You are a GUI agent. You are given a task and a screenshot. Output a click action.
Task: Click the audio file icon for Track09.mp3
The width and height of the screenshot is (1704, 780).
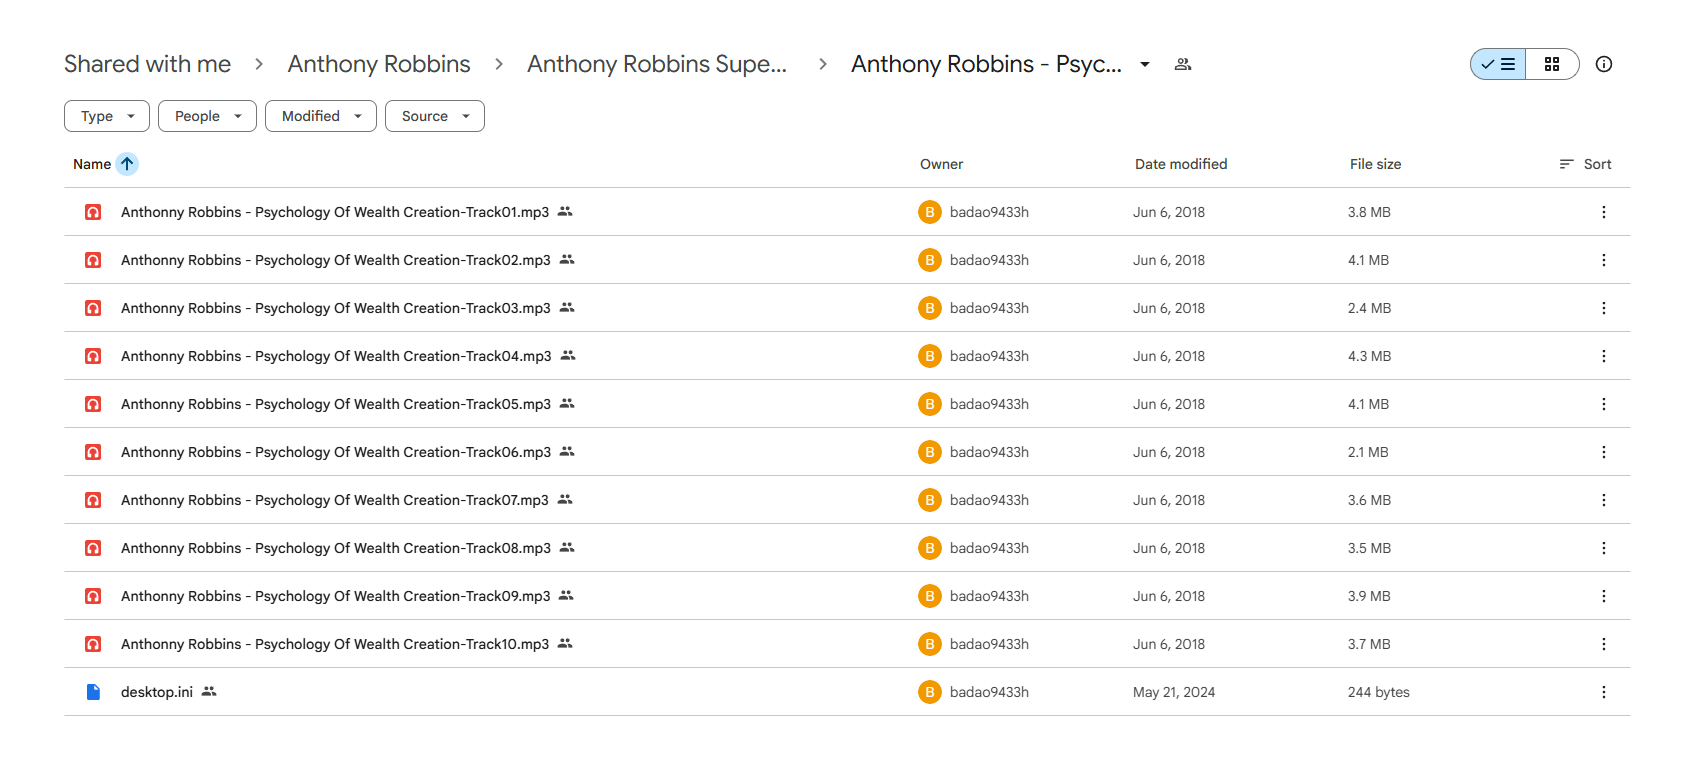pyautogui.click(x=93, y=596)
